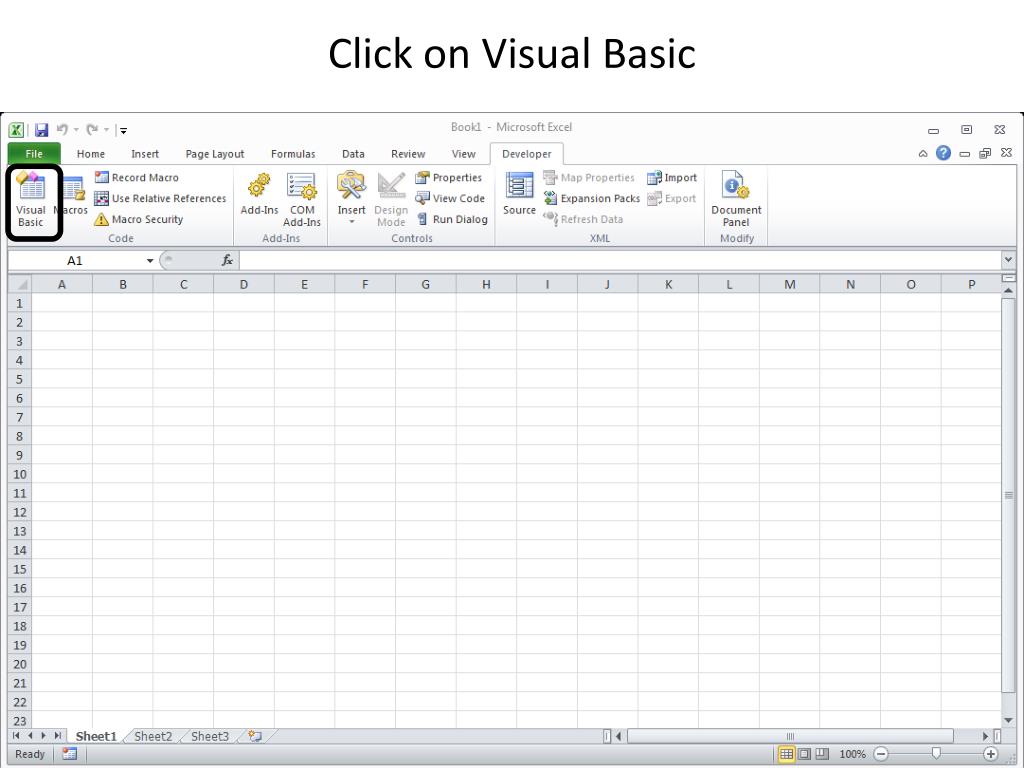Save the workbook from quick access toolbar
Image resolution: width=1024 pixels, height=768 pixels.
point(41,130)
